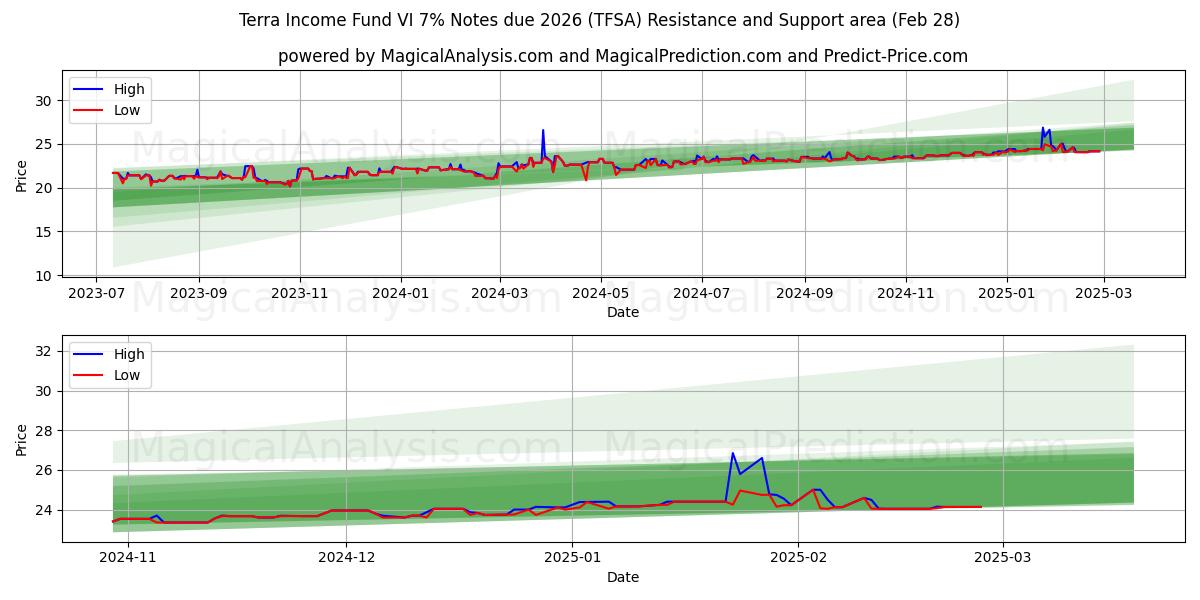Click the y-axis value '15' in top chart

[x=46, y=232]
